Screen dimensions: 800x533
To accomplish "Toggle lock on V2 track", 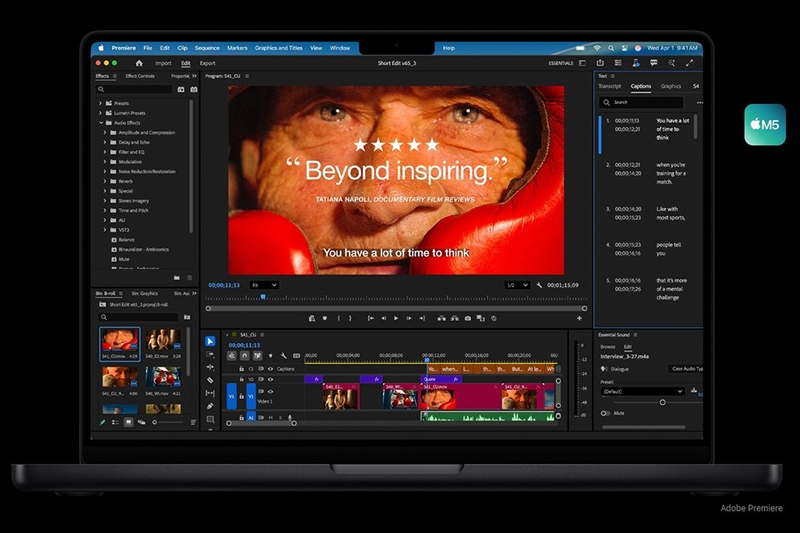I will 241,379.
